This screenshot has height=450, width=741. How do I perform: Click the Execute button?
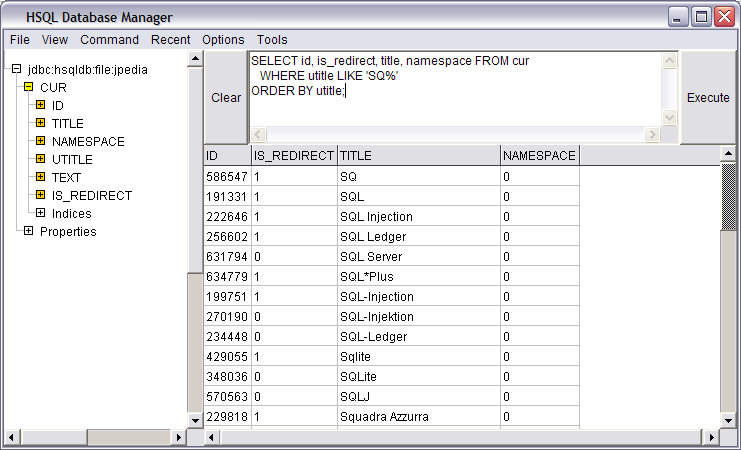[x=708, y=98]
